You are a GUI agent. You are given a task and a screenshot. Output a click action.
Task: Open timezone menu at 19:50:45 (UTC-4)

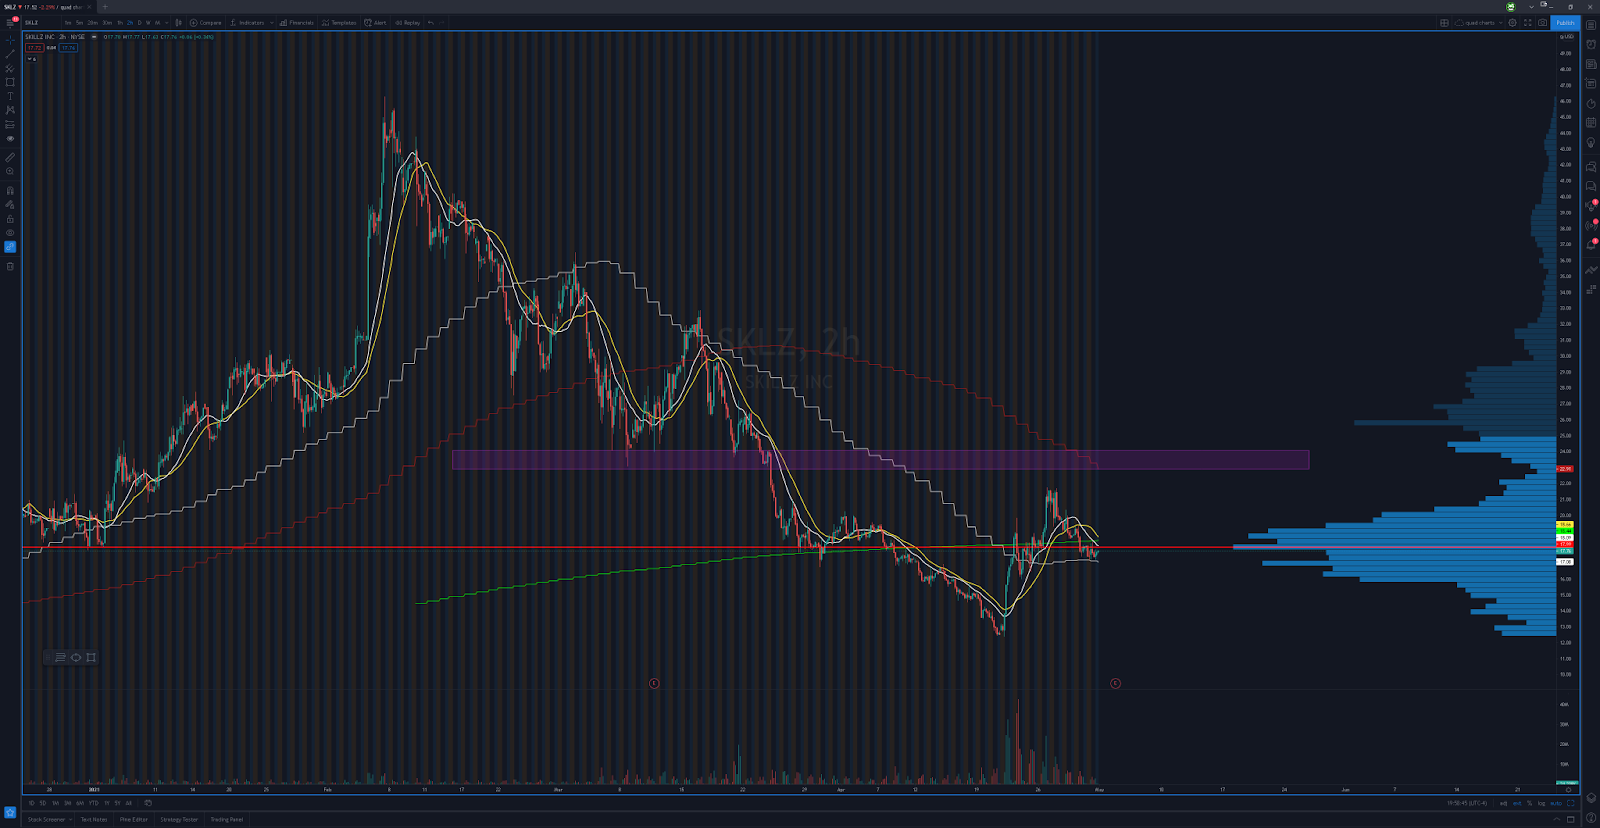[x=1467, y=803]
